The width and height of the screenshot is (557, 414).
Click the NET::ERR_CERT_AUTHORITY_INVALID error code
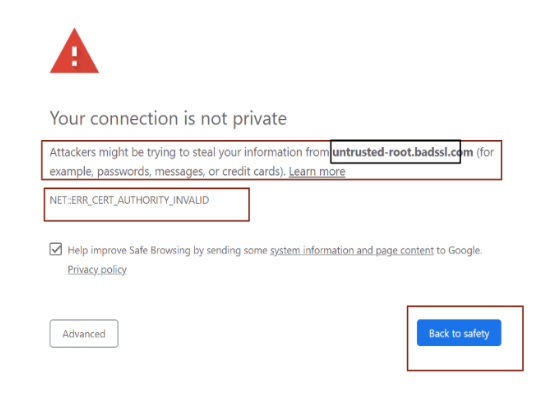point(129,200)
